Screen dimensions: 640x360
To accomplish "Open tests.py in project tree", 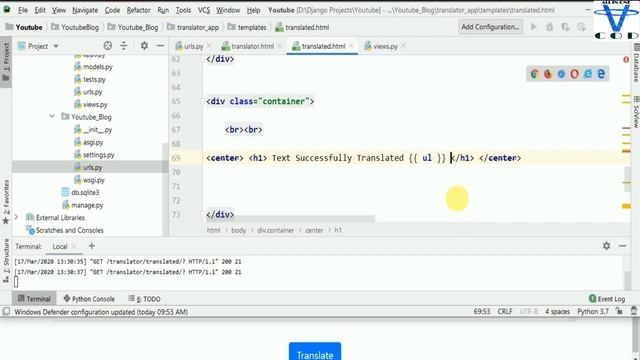I will click(90, 79).
